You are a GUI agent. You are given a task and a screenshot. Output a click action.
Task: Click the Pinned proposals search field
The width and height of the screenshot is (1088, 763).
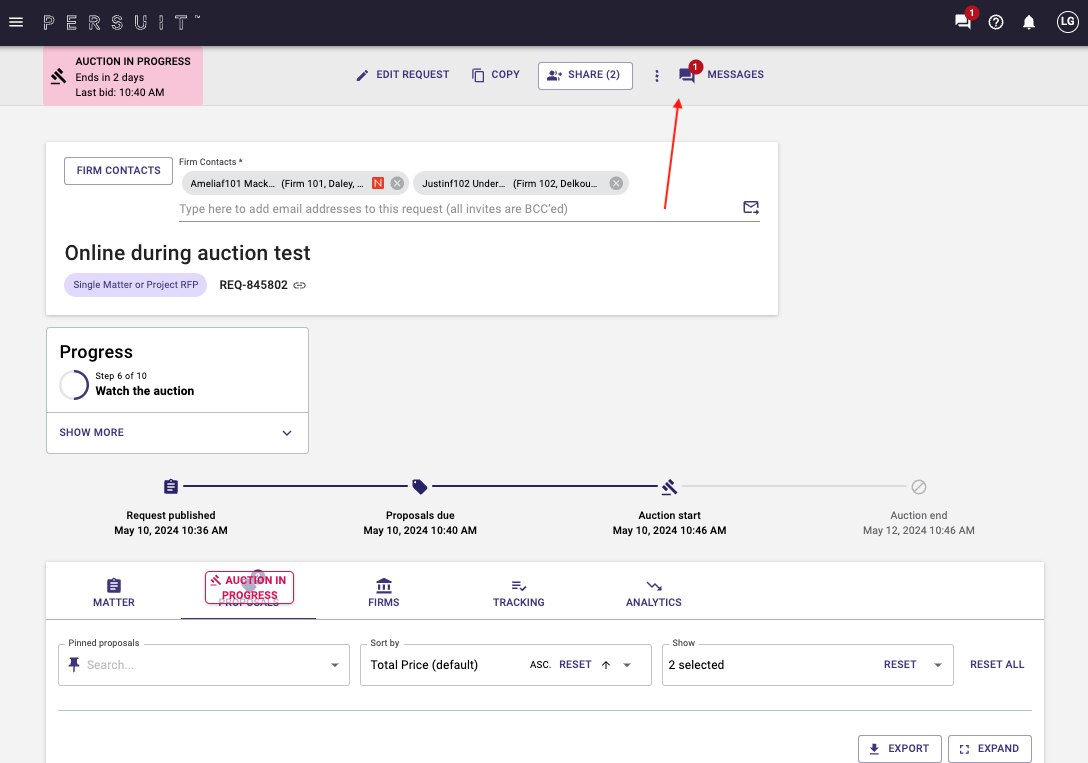tap(205, 665)
